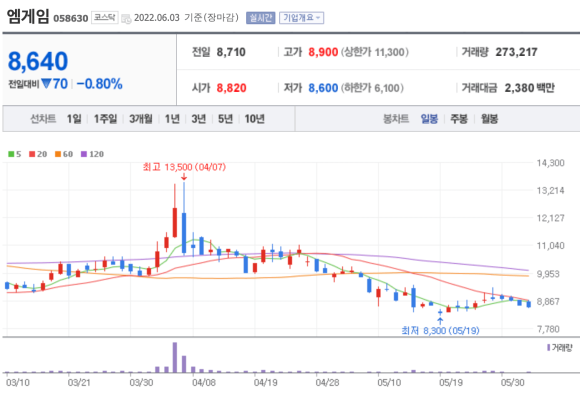Click the 최고 13,500 (04/07) label
580x395 pixels.
click(184, 167)
